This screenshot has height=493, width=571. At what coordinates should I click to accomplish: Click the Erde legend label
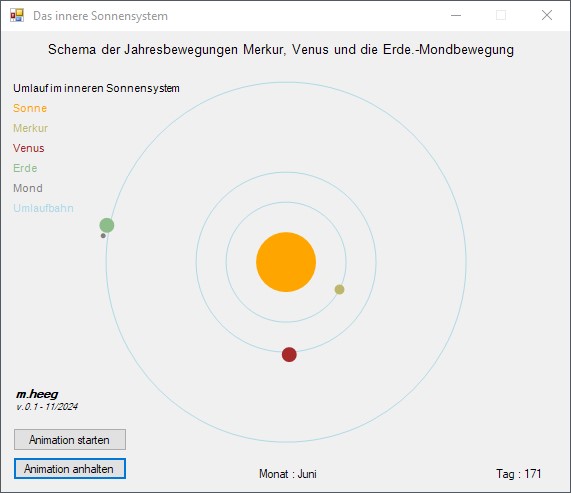(x=25, y=168)
